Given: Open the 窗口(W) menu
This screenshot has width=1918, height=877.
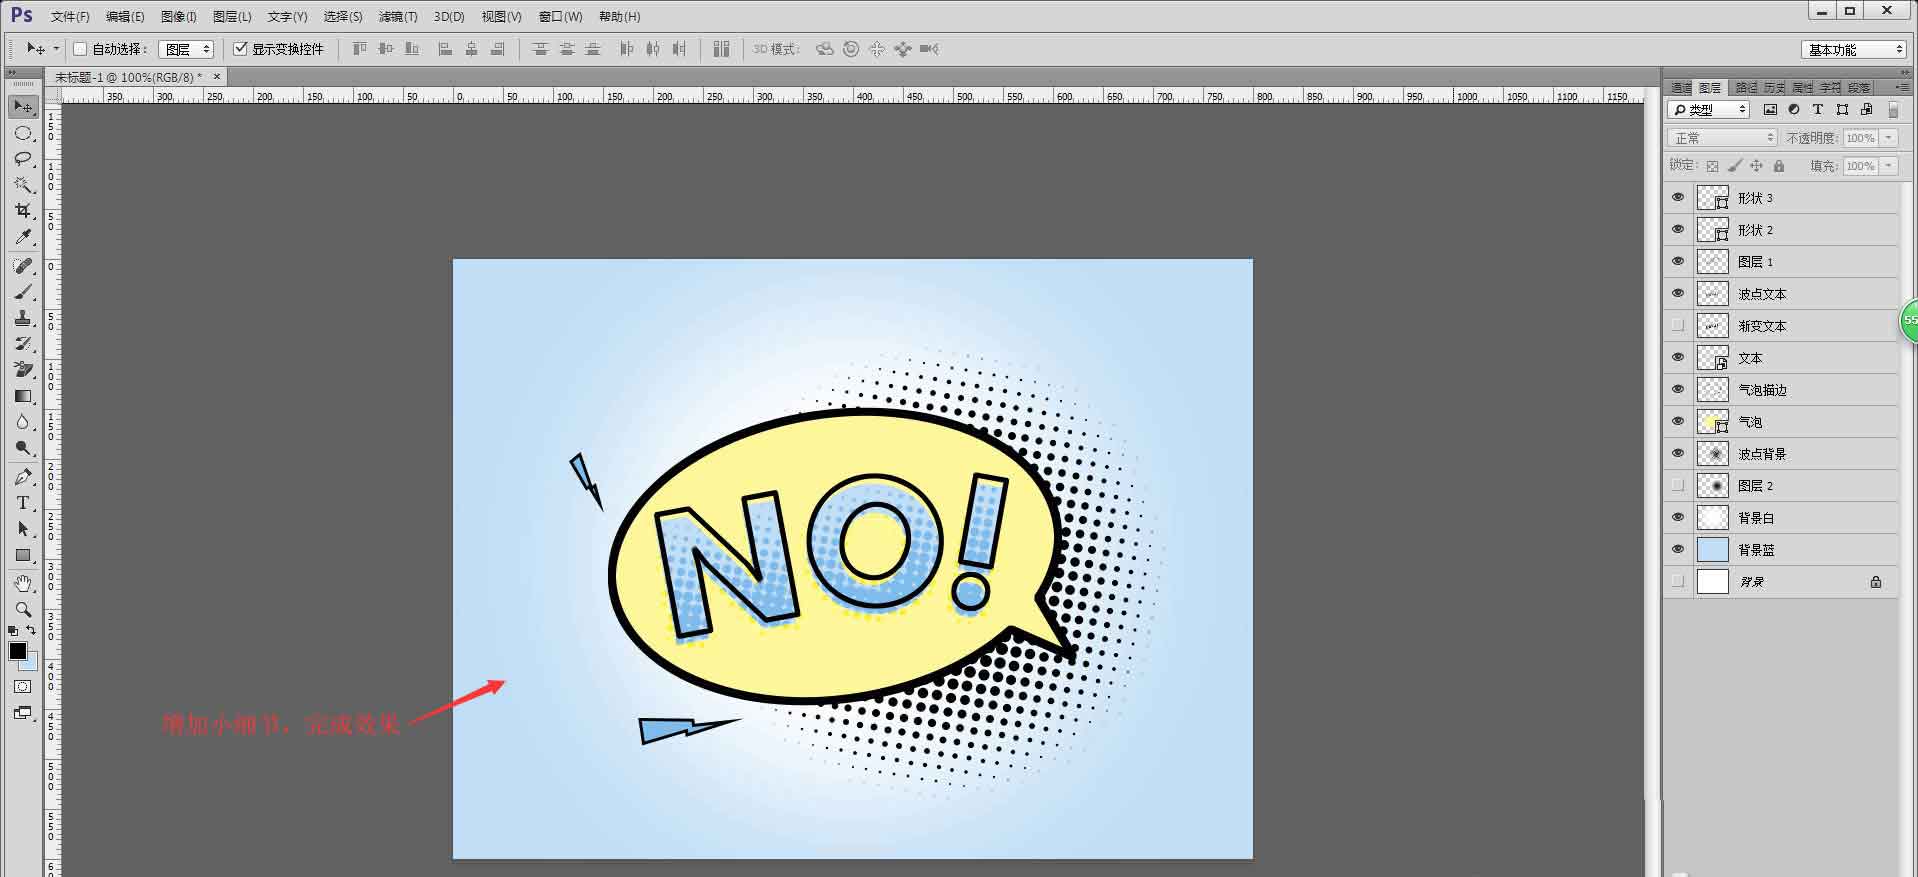Looking at the screenshot, I should tap(560, 17).
